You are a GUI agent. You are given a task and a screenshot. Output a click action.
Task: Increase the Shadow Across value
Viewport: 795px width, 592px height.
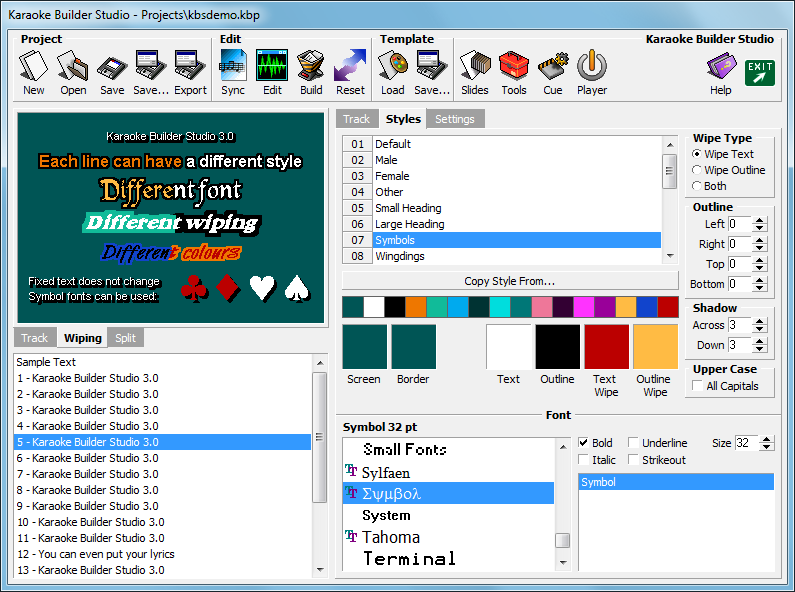click(760, 321)
